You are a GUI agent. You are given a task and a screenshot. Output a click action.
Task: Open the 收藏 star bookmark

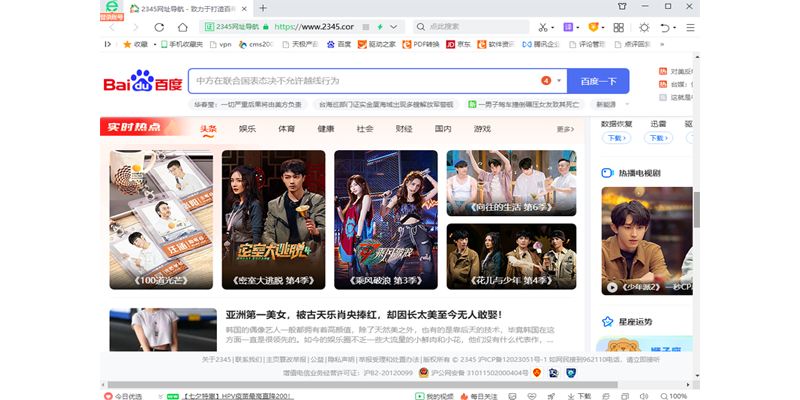135,44
